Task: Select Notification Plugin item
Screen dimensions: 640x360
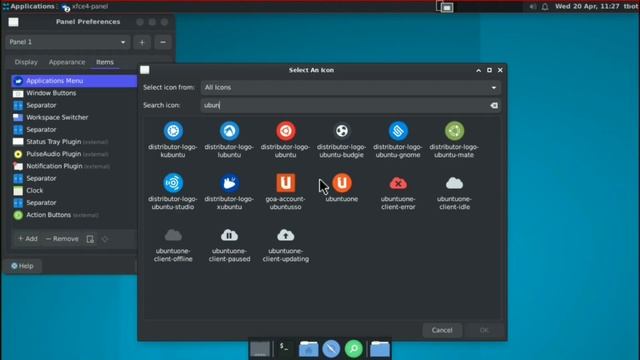Action: click(74, 166)
